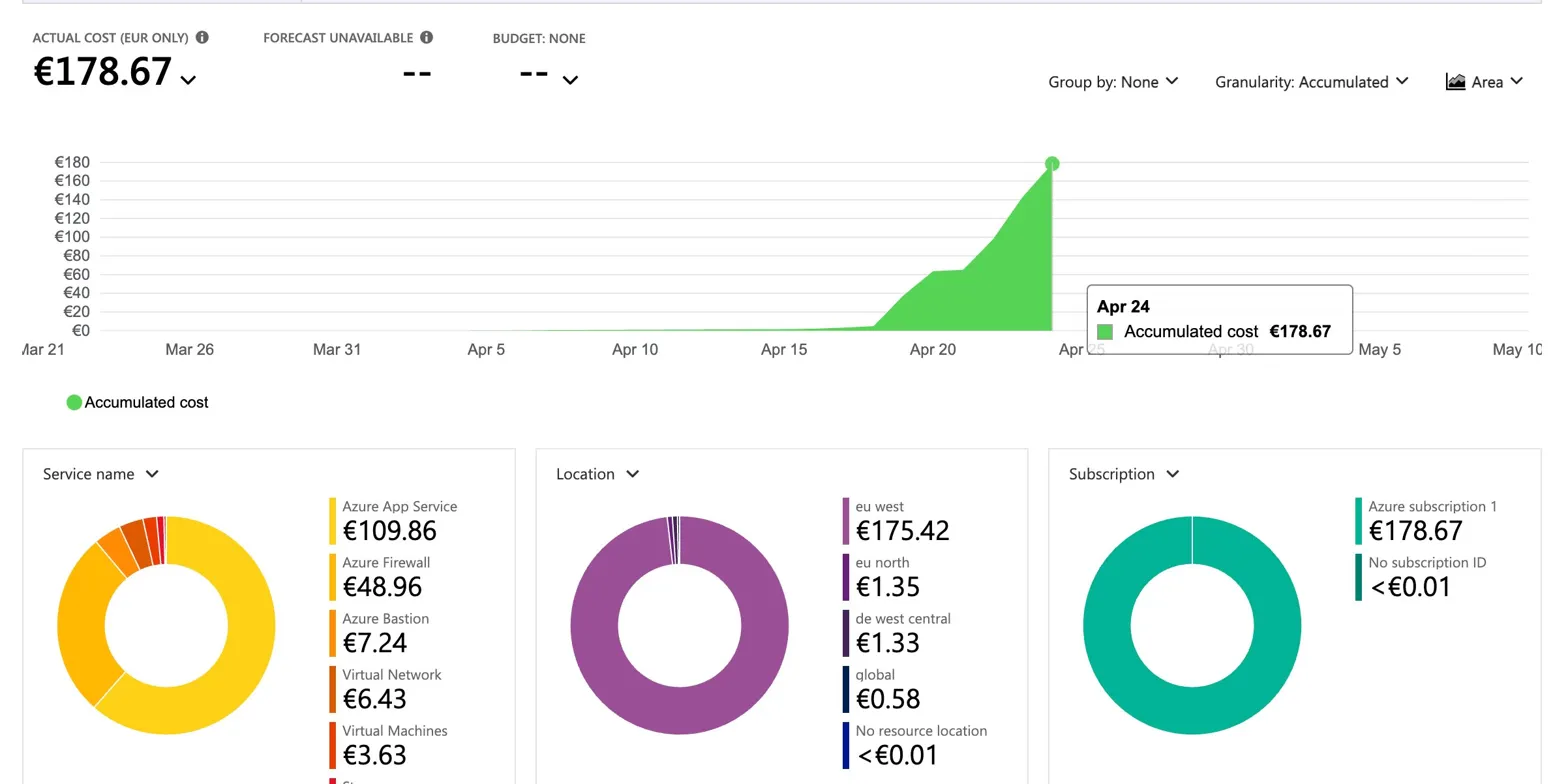Click the global €0.58 value
This screenshot has width=1568, height=784.
click(888, 699)
